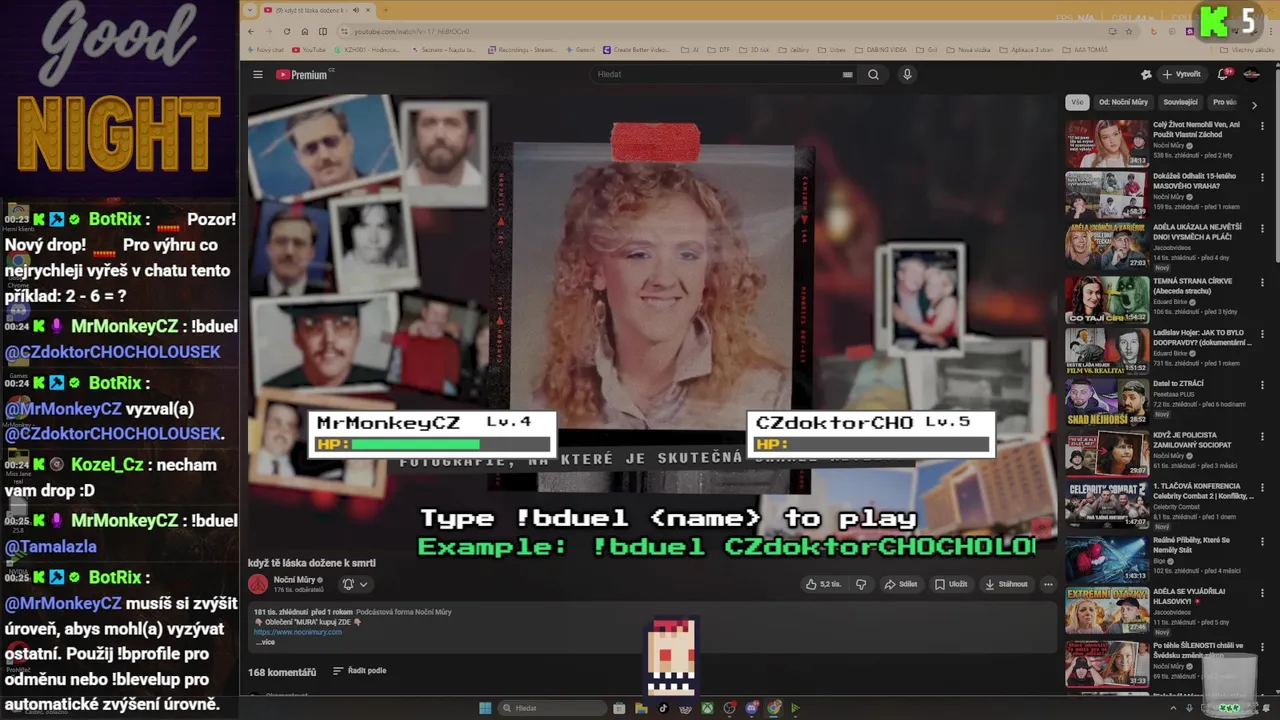Open Gemini bookmark in bookmarks bar
The width and height of the screenshot is (1280, 720).
581,50
